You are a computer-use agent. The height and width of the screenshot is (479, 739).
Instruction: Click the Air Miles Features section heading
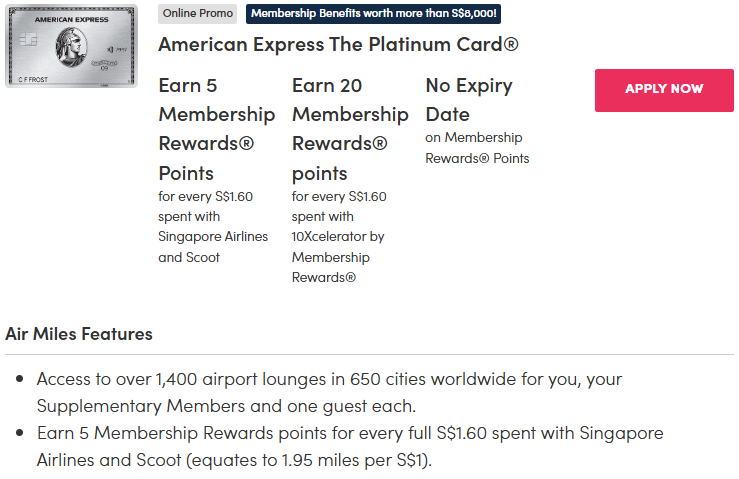[79, 334]
